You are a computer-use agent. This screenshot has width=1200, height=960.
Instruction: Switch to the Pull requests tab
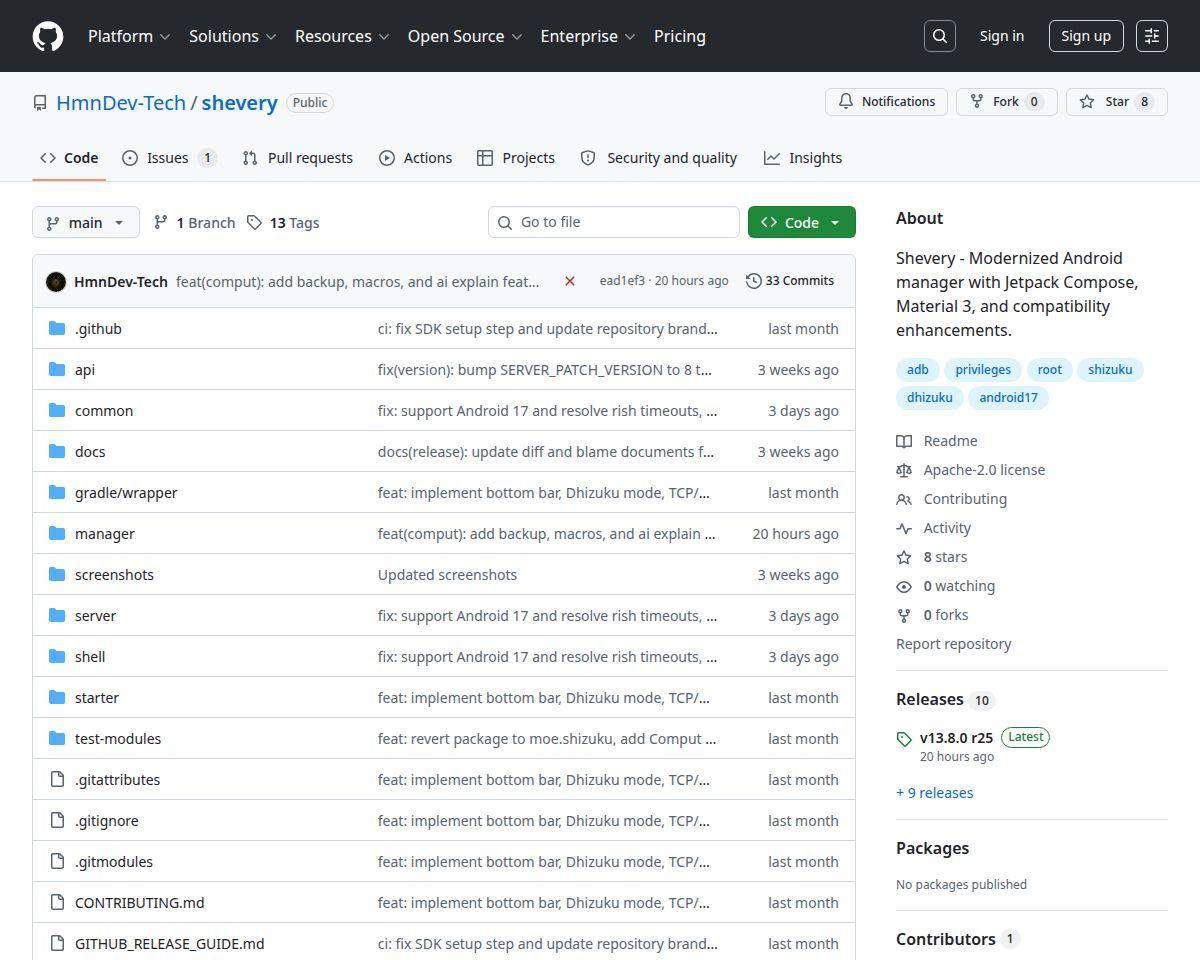pos(297,158)
